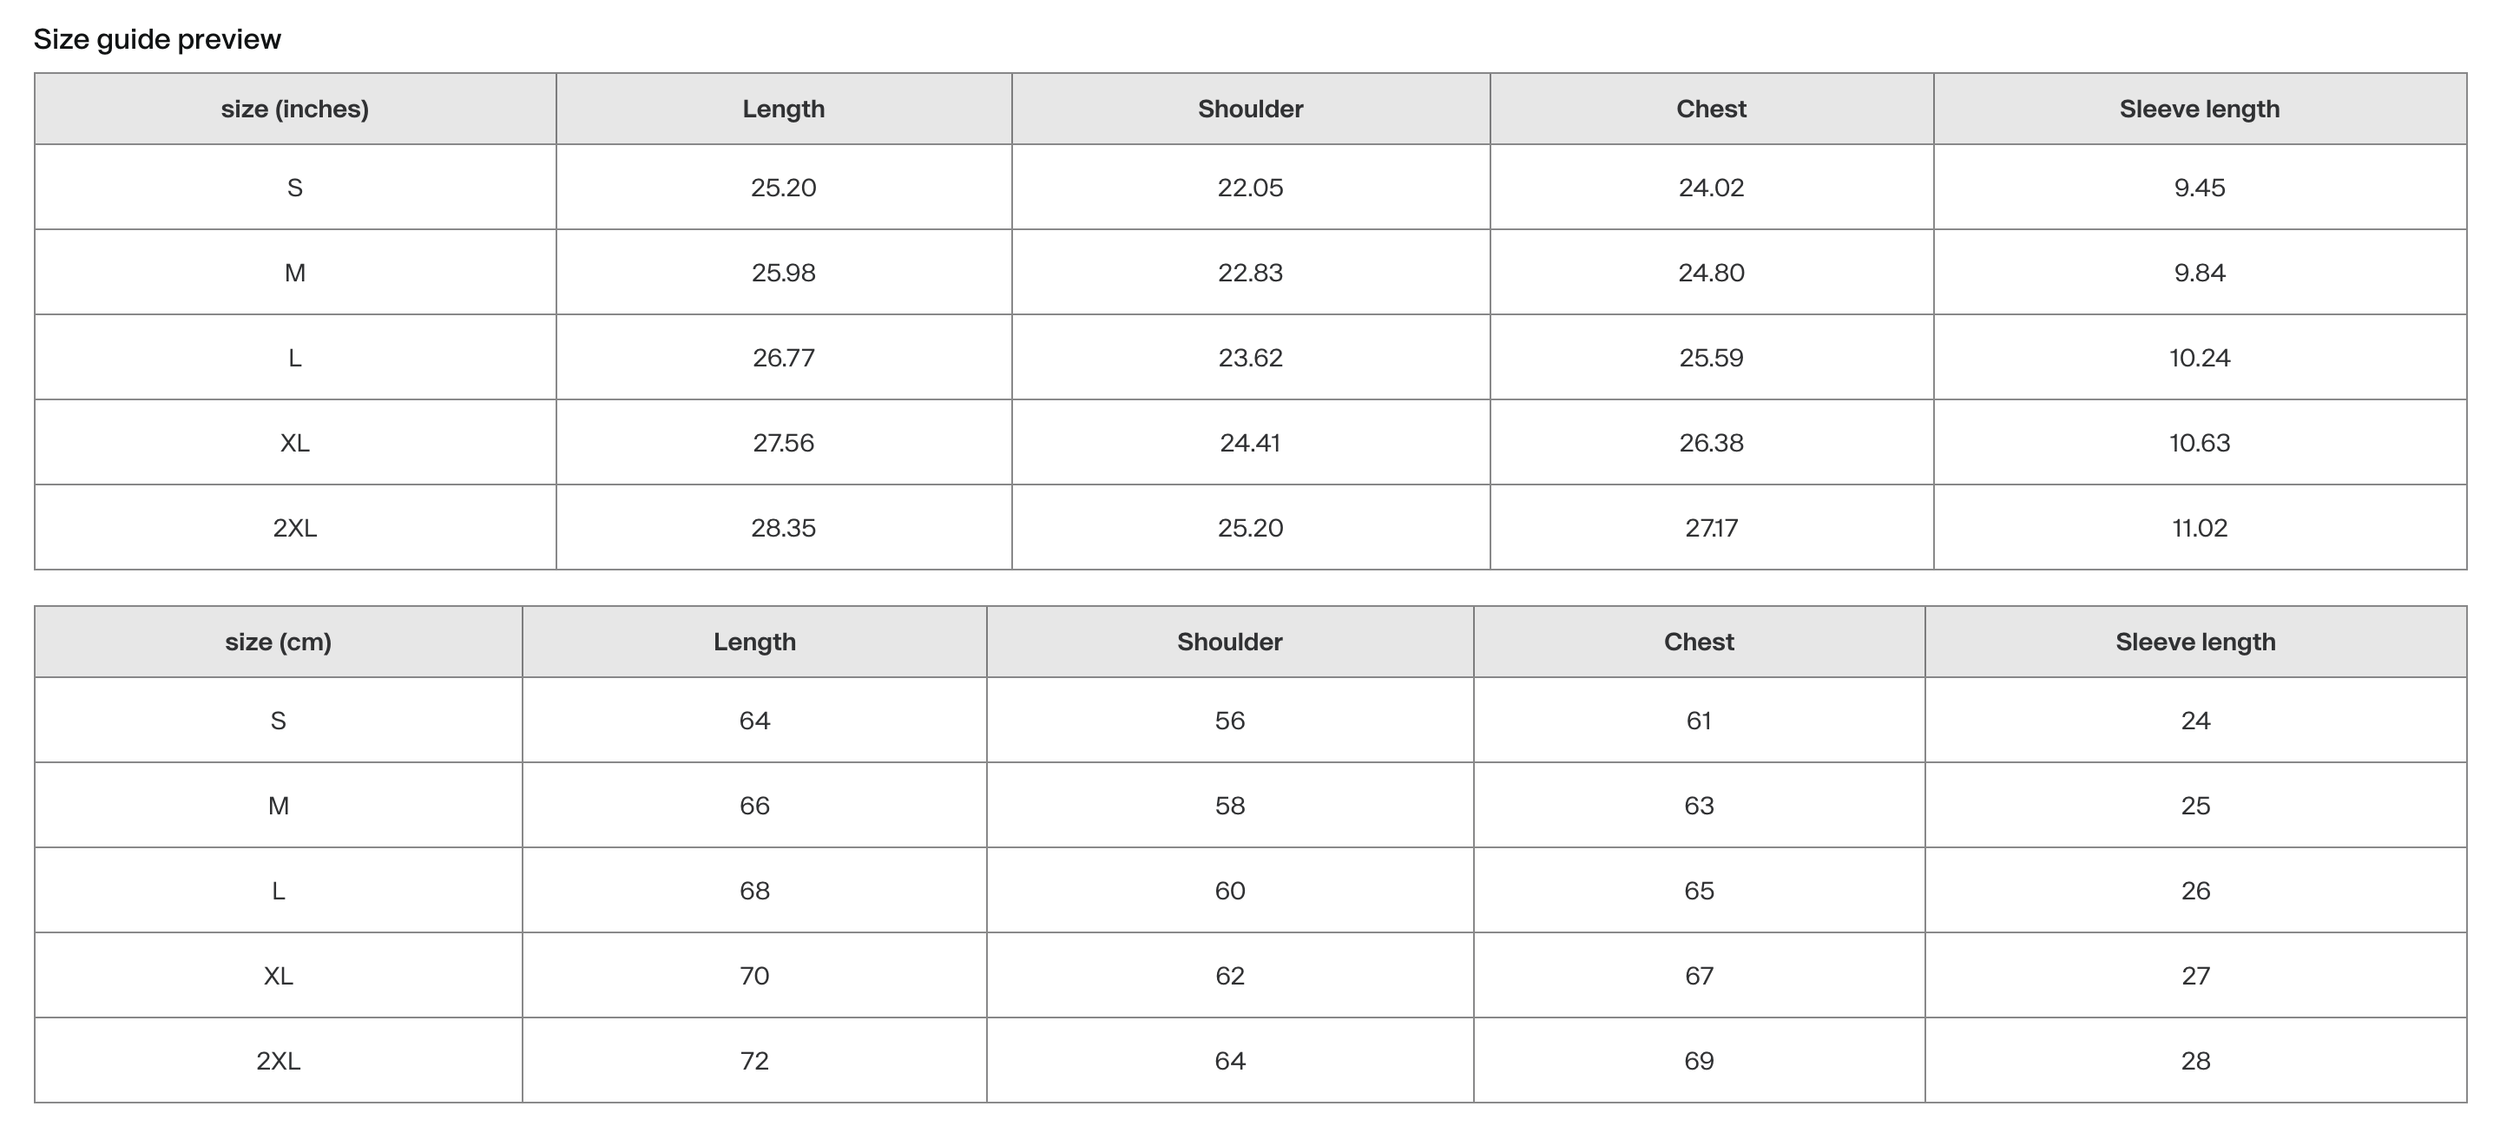Viewport: 2500px width, 1127px height.
Task: Click Sleeve length header in inches table
Action: pos(2200,109)
